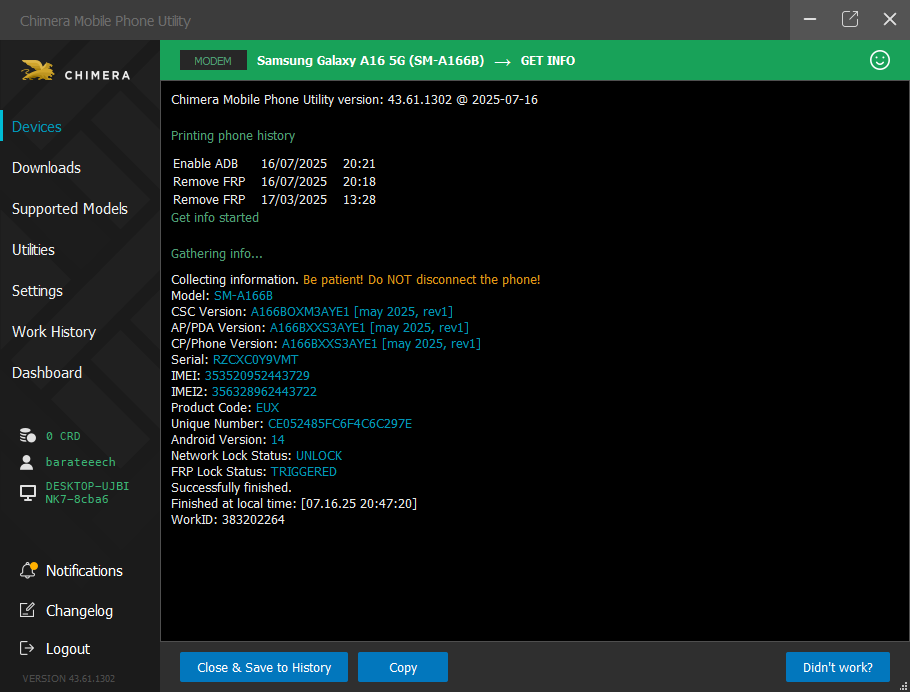Screen dimensions: 910x692
Task: Click FRP Lock Status TRIGGERED
Action: tap(304, 471)
